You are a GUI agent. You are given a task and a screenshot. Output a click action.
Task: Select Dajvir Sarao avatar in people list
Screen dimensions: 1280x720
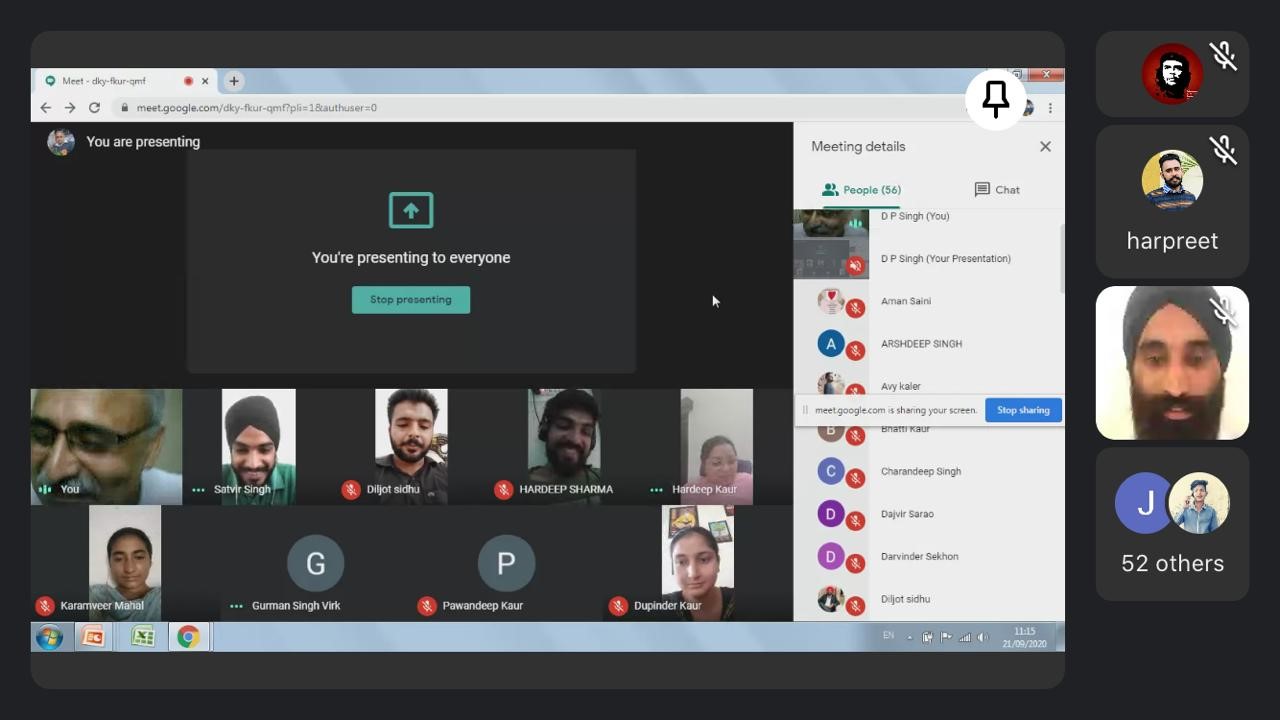[831, 514]
